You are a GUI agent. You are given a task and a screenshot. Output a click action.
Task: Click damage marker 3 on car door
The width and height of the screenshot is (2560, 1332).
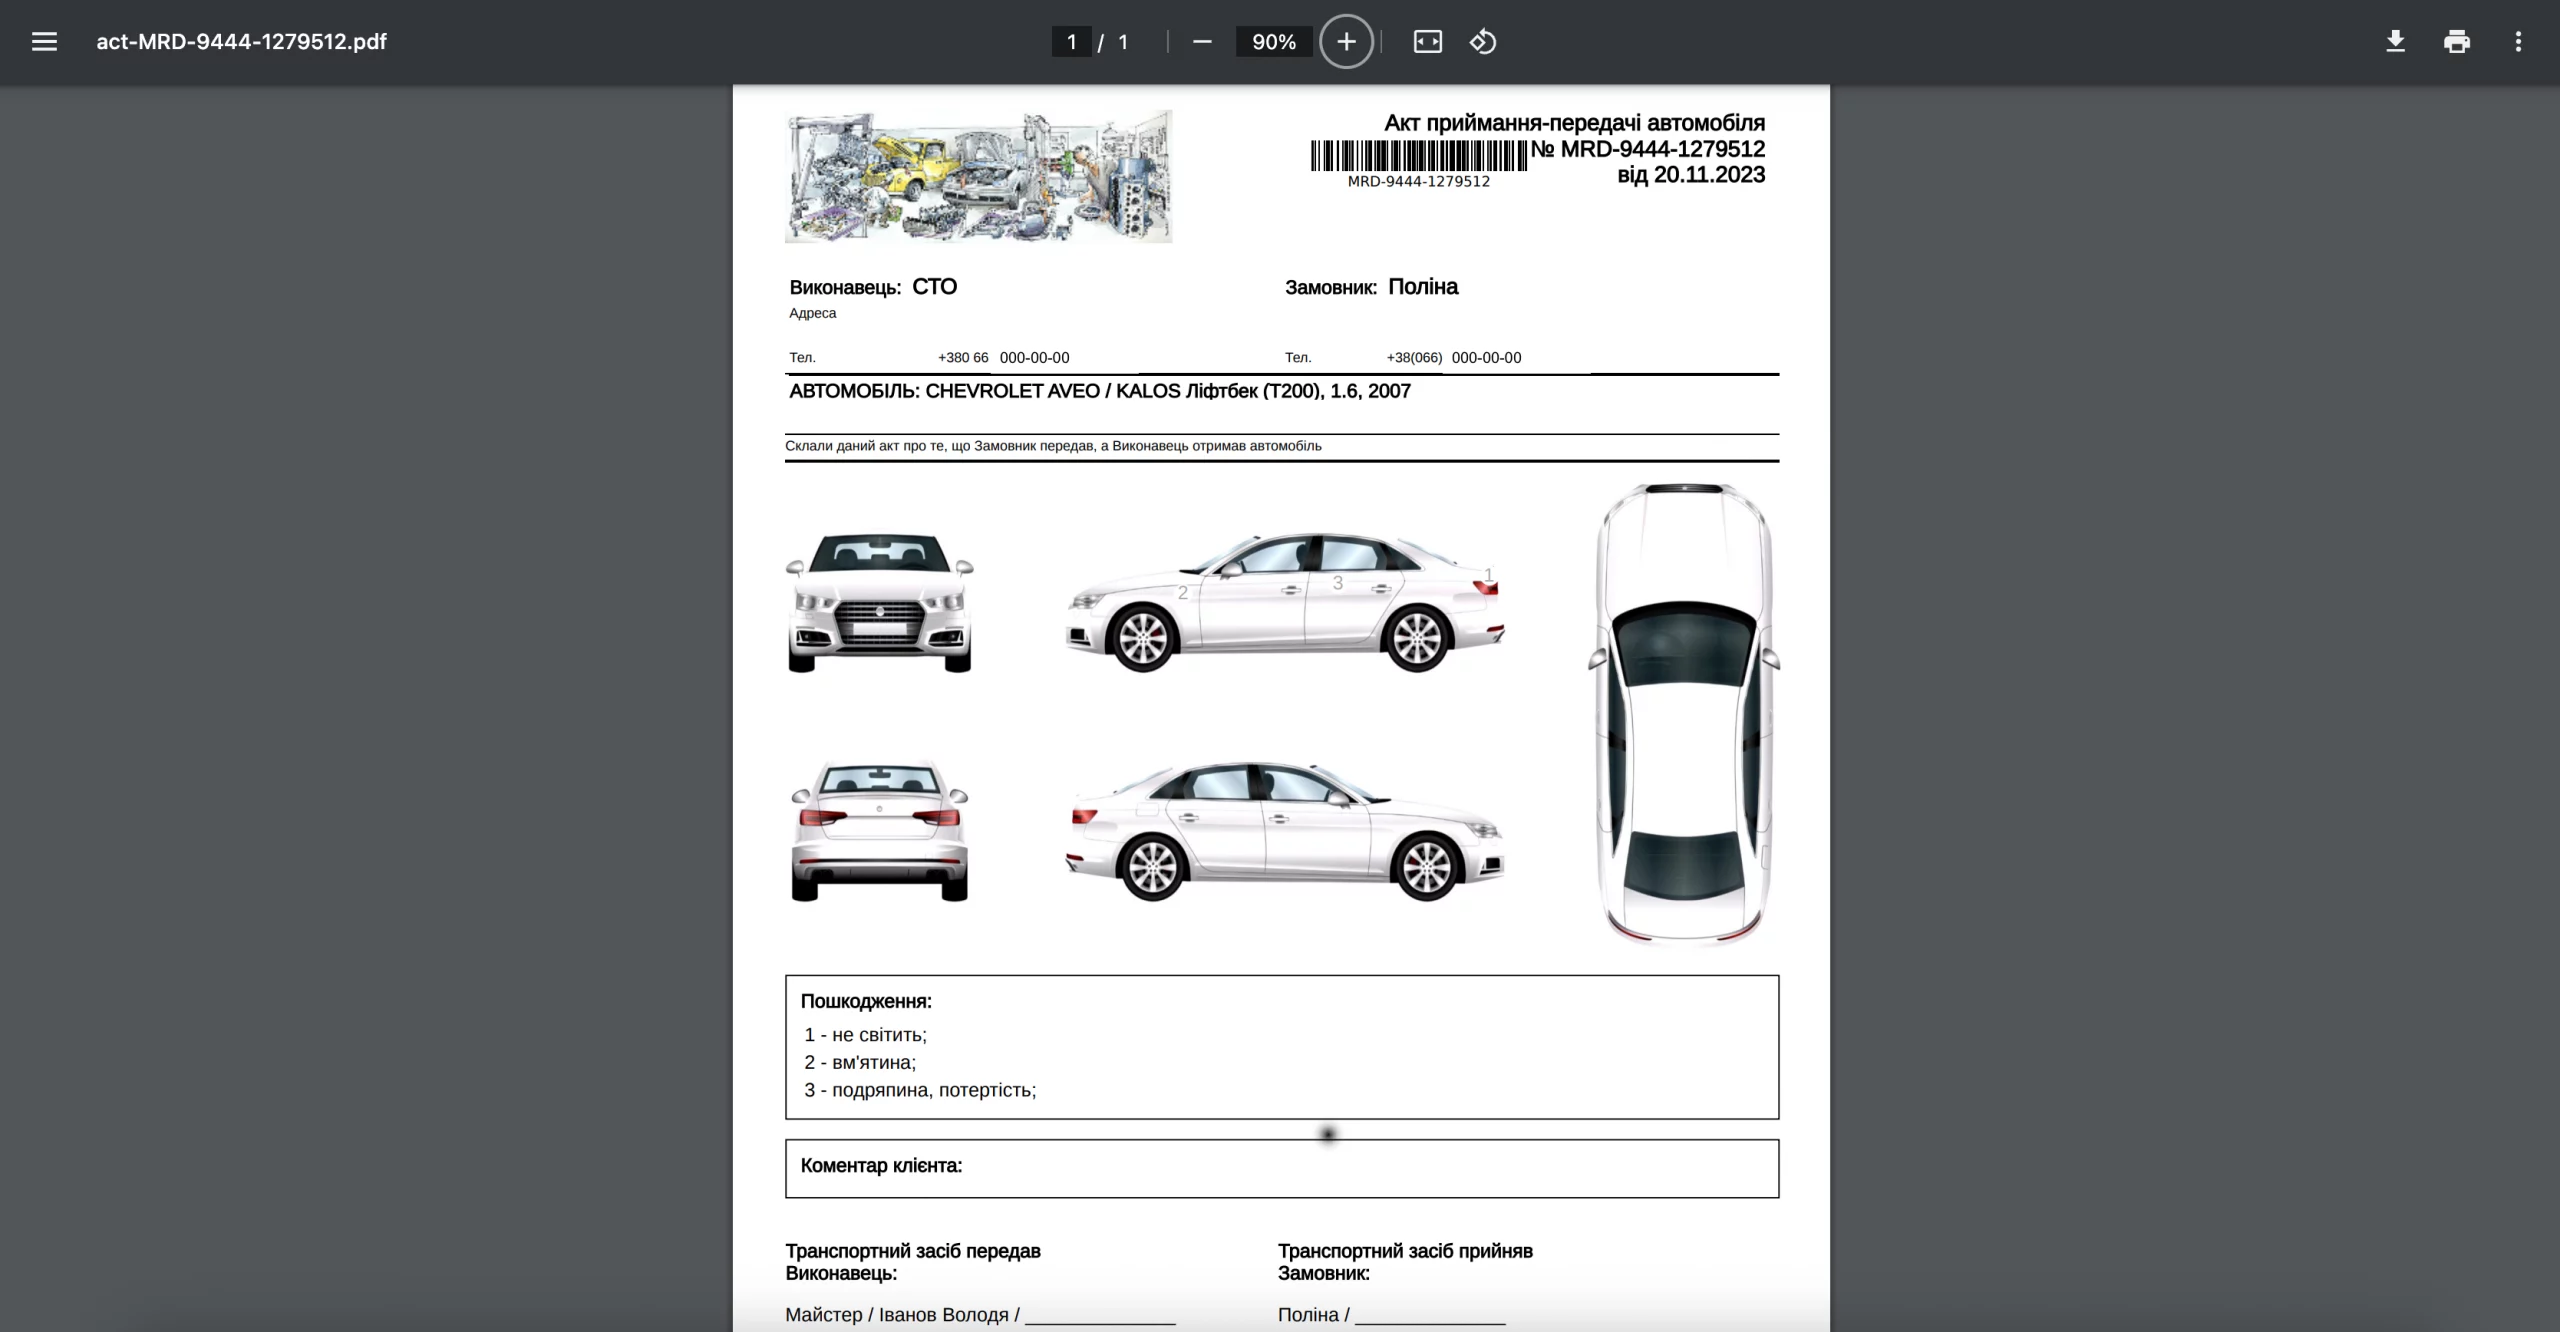(1338, 582)
